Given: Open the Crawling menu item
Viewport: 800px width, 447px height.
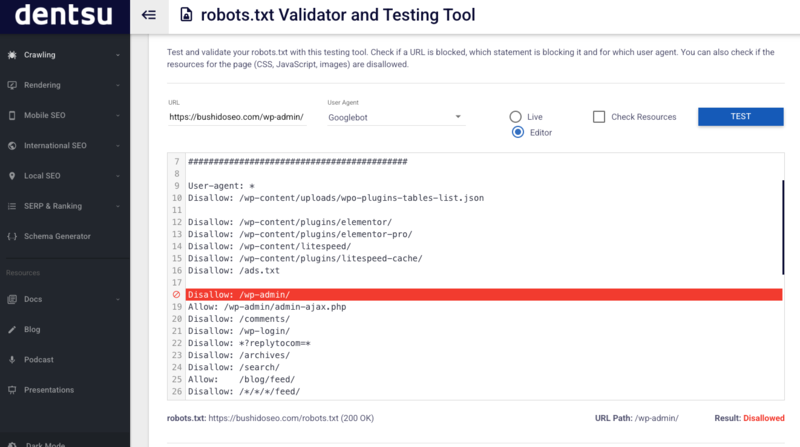Looking at the screenshot, I should 65,55.
